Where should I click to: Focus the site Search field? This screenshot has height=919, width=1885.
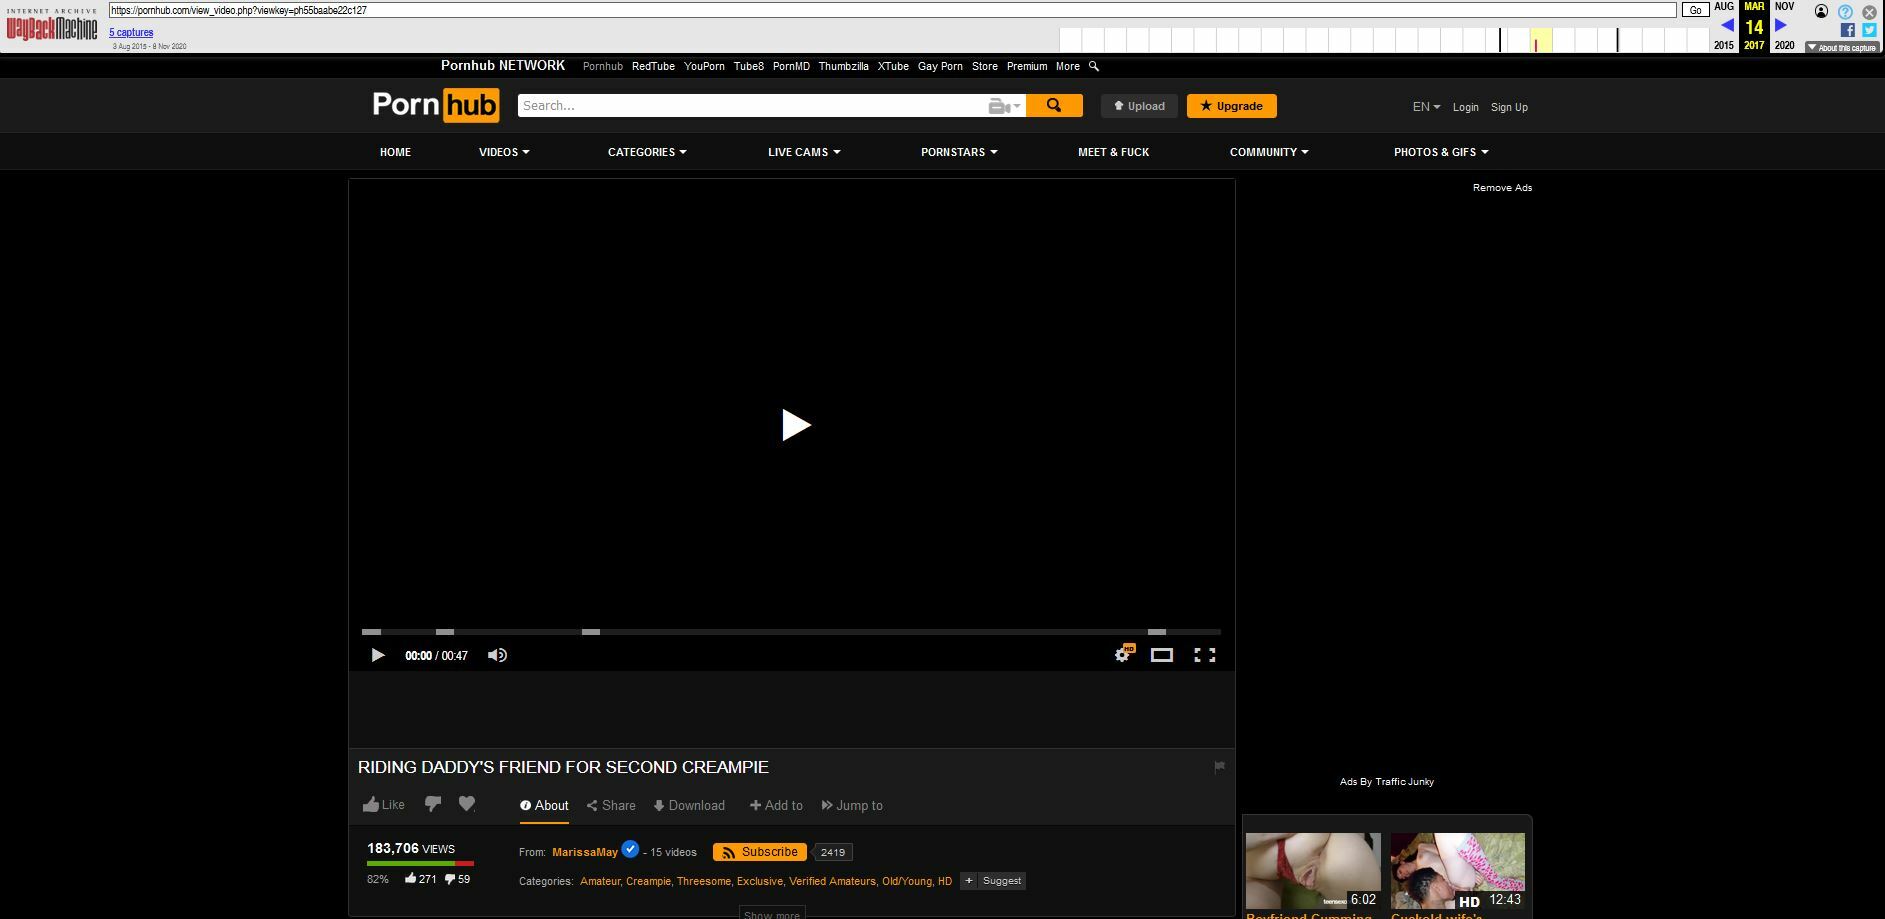pyautogui.click(x=750, y=105)
